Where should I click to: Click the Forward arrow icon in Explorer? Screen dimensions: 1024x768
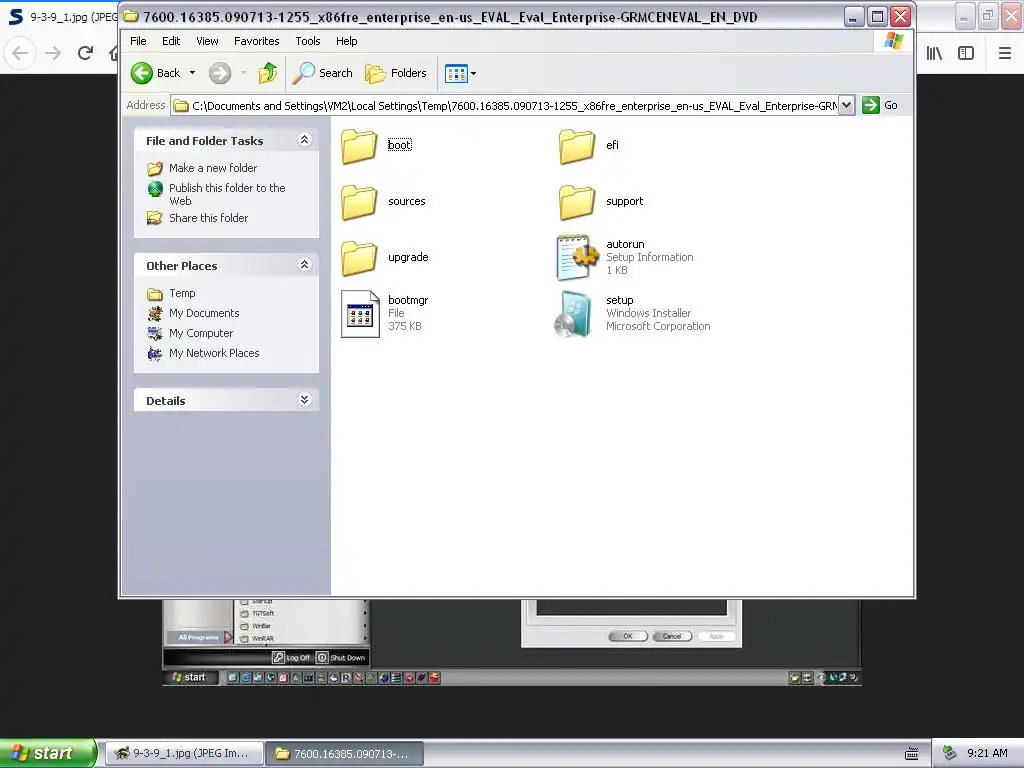[x=220, y=73]
